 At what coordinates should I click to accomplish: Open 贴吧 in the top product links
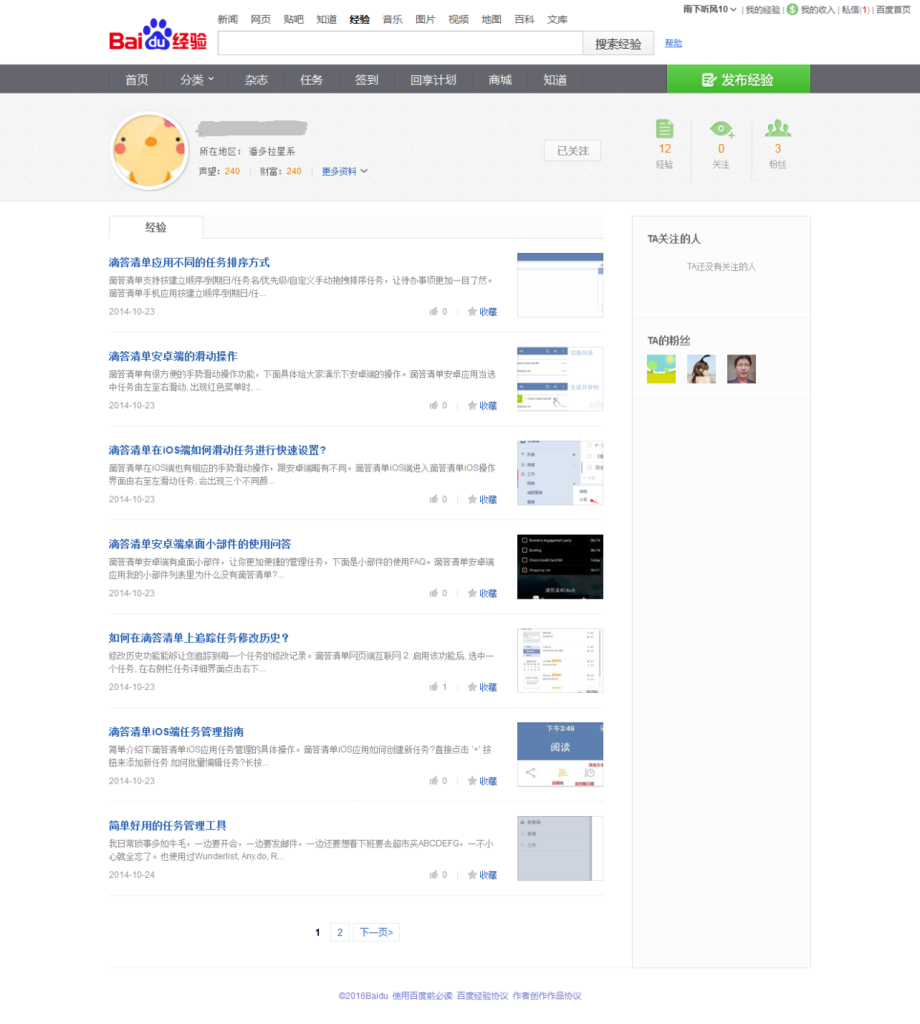[294, 19]
